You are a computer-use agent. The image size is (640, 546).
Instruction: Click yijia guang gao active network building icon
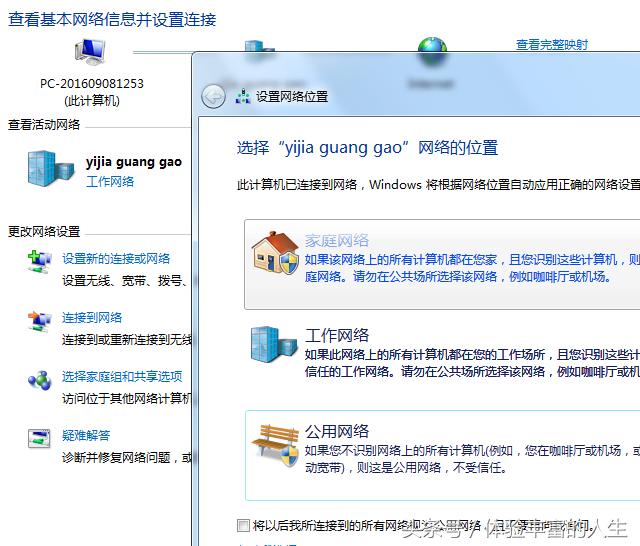click(x=51, y=169)
